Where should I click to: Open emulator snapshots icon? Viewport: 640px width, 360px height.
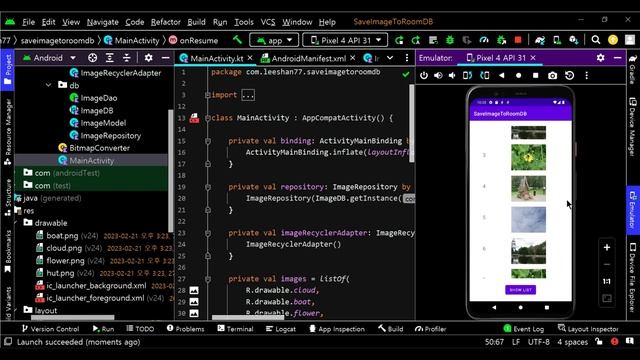pos(569,76)
